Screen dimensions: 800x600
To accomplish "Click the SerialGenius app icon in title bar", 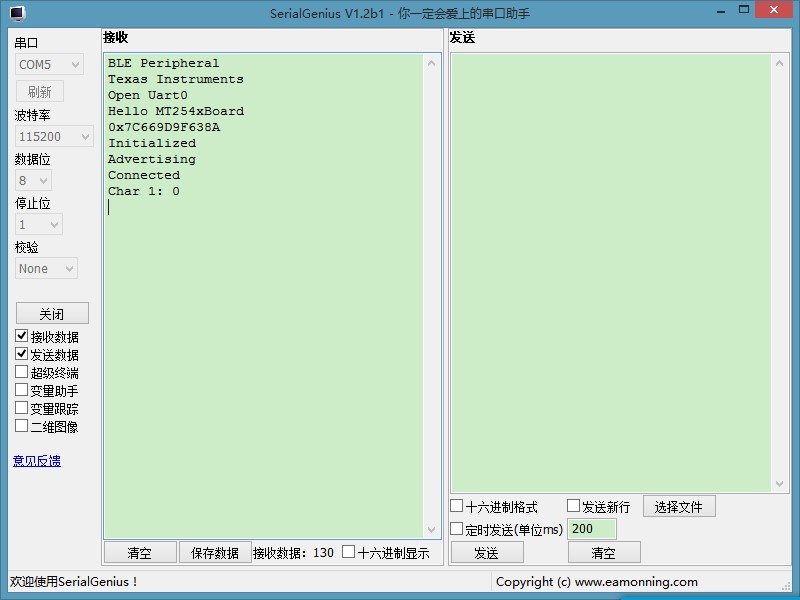I will point(17,13).
